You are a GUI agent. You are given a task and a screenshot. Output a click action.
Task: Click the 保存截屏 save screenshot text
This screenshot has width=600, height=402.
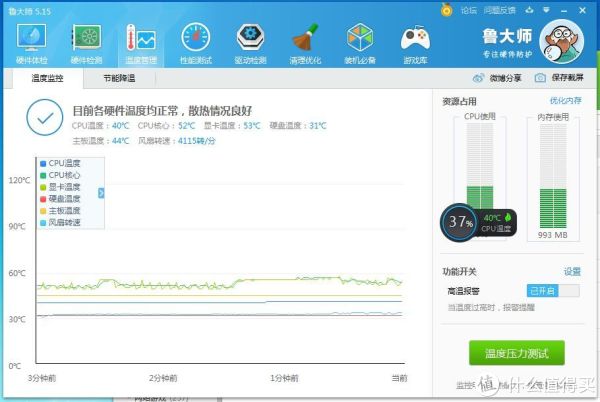click(567, 78)
